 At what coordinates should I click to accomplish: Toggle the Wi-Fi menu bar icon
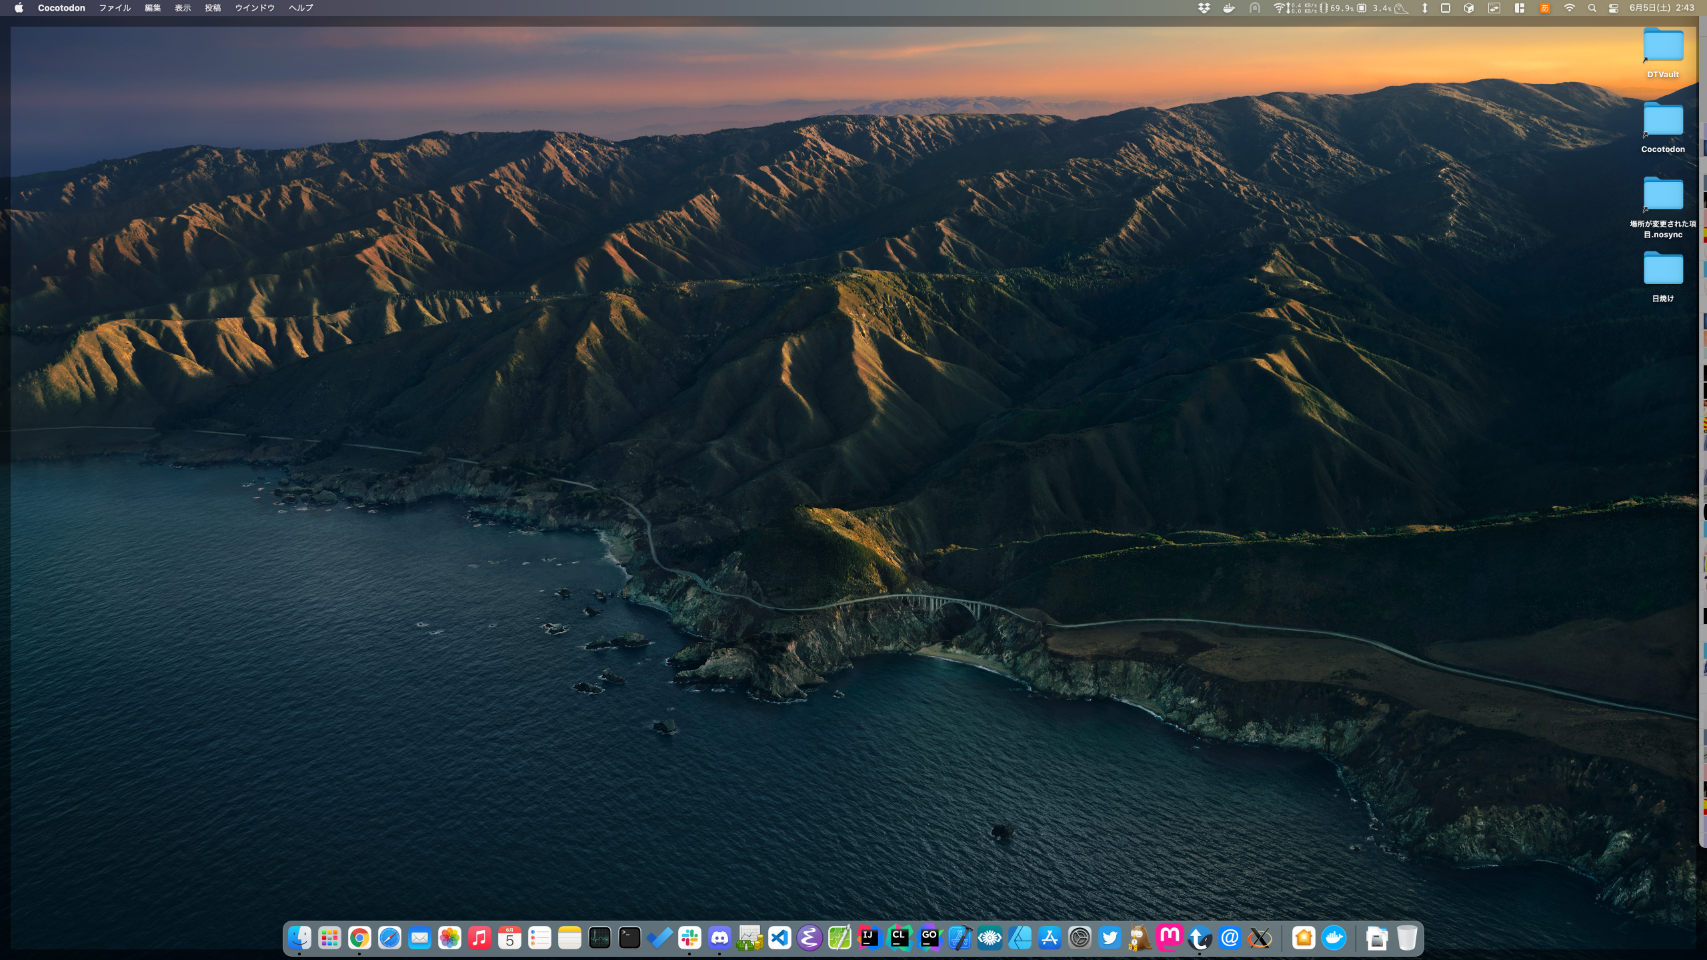1569,8
